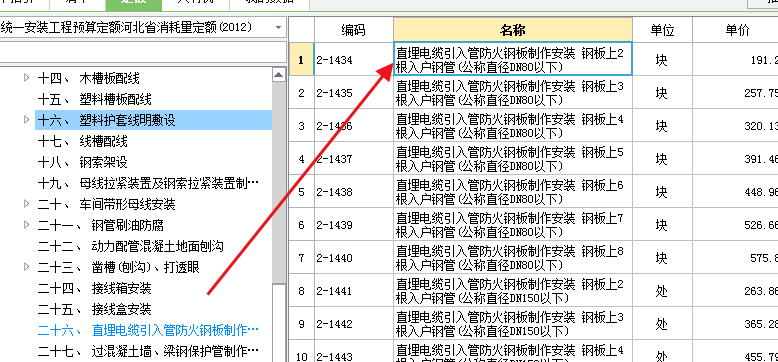Select 十九、母线拉紧装置及钢索拉紧装置制… item
The image size is (778, 362).
coord(148,183)
